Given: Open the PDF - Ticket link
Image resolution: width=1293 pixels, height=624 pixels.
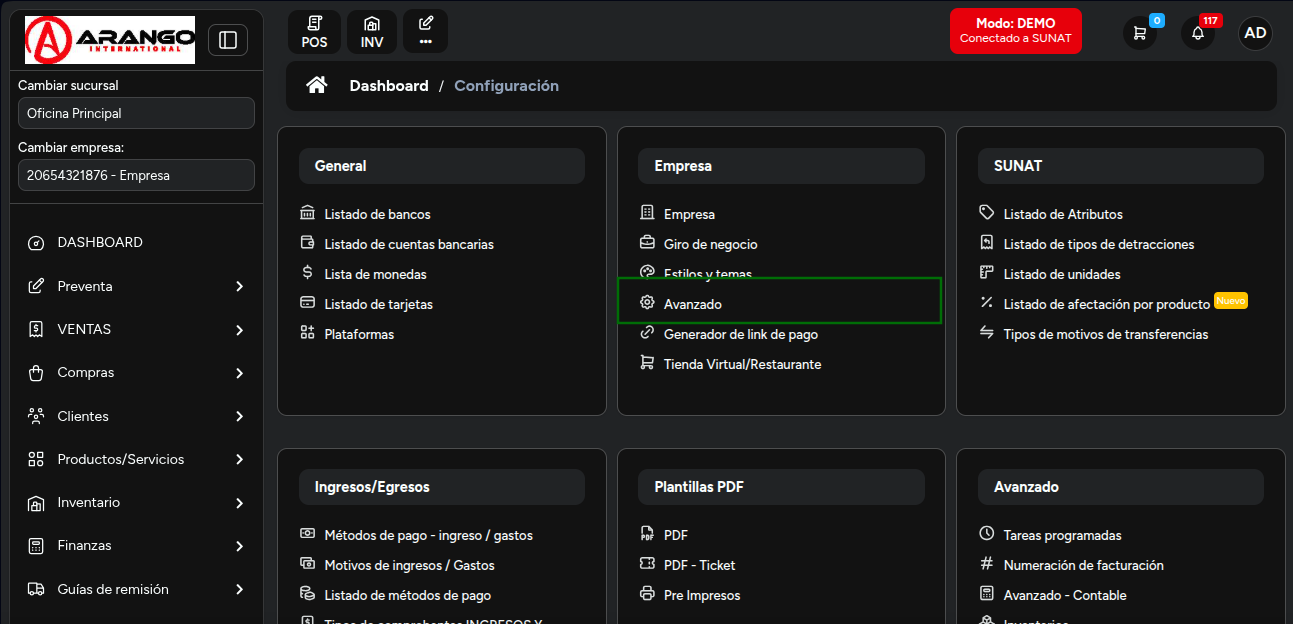Looking at the screenshot, I should 700,565.
